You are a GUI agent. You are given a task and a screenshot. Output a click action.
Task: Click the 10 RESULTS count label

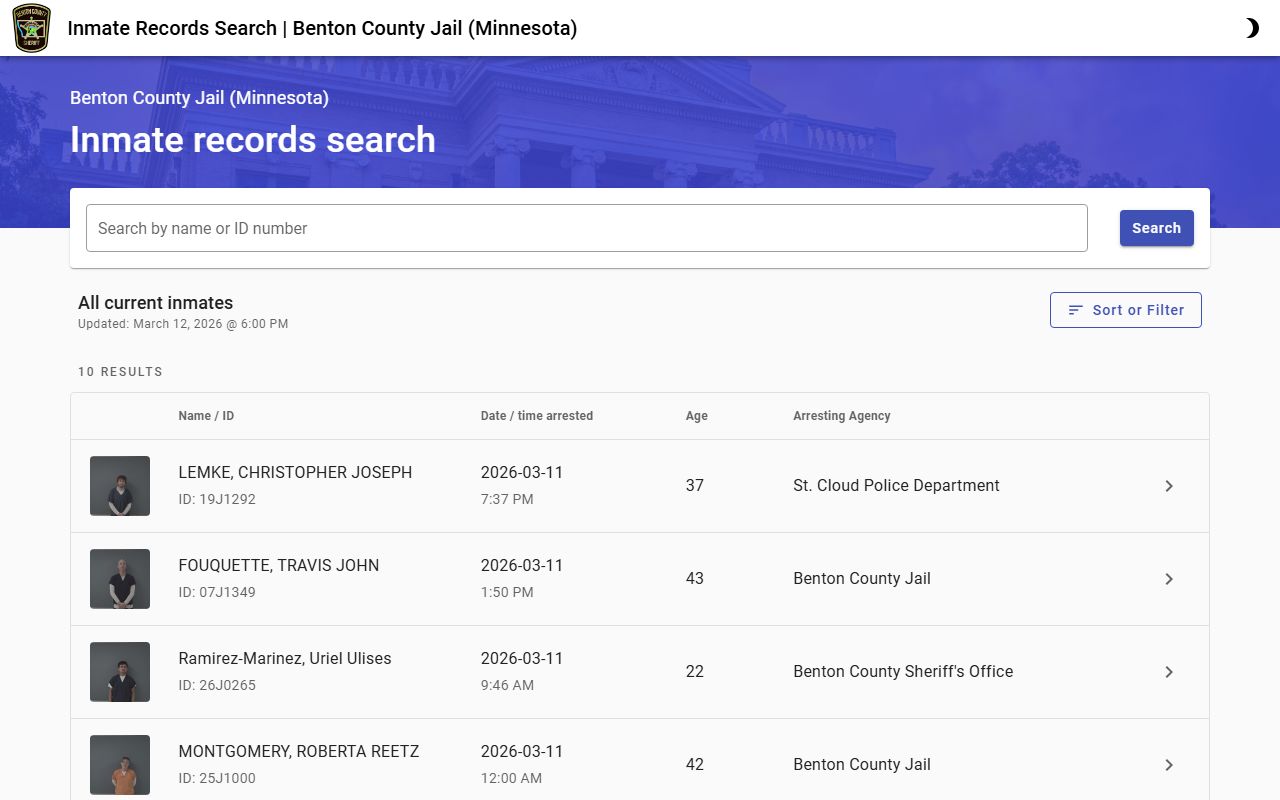[120, 372]
